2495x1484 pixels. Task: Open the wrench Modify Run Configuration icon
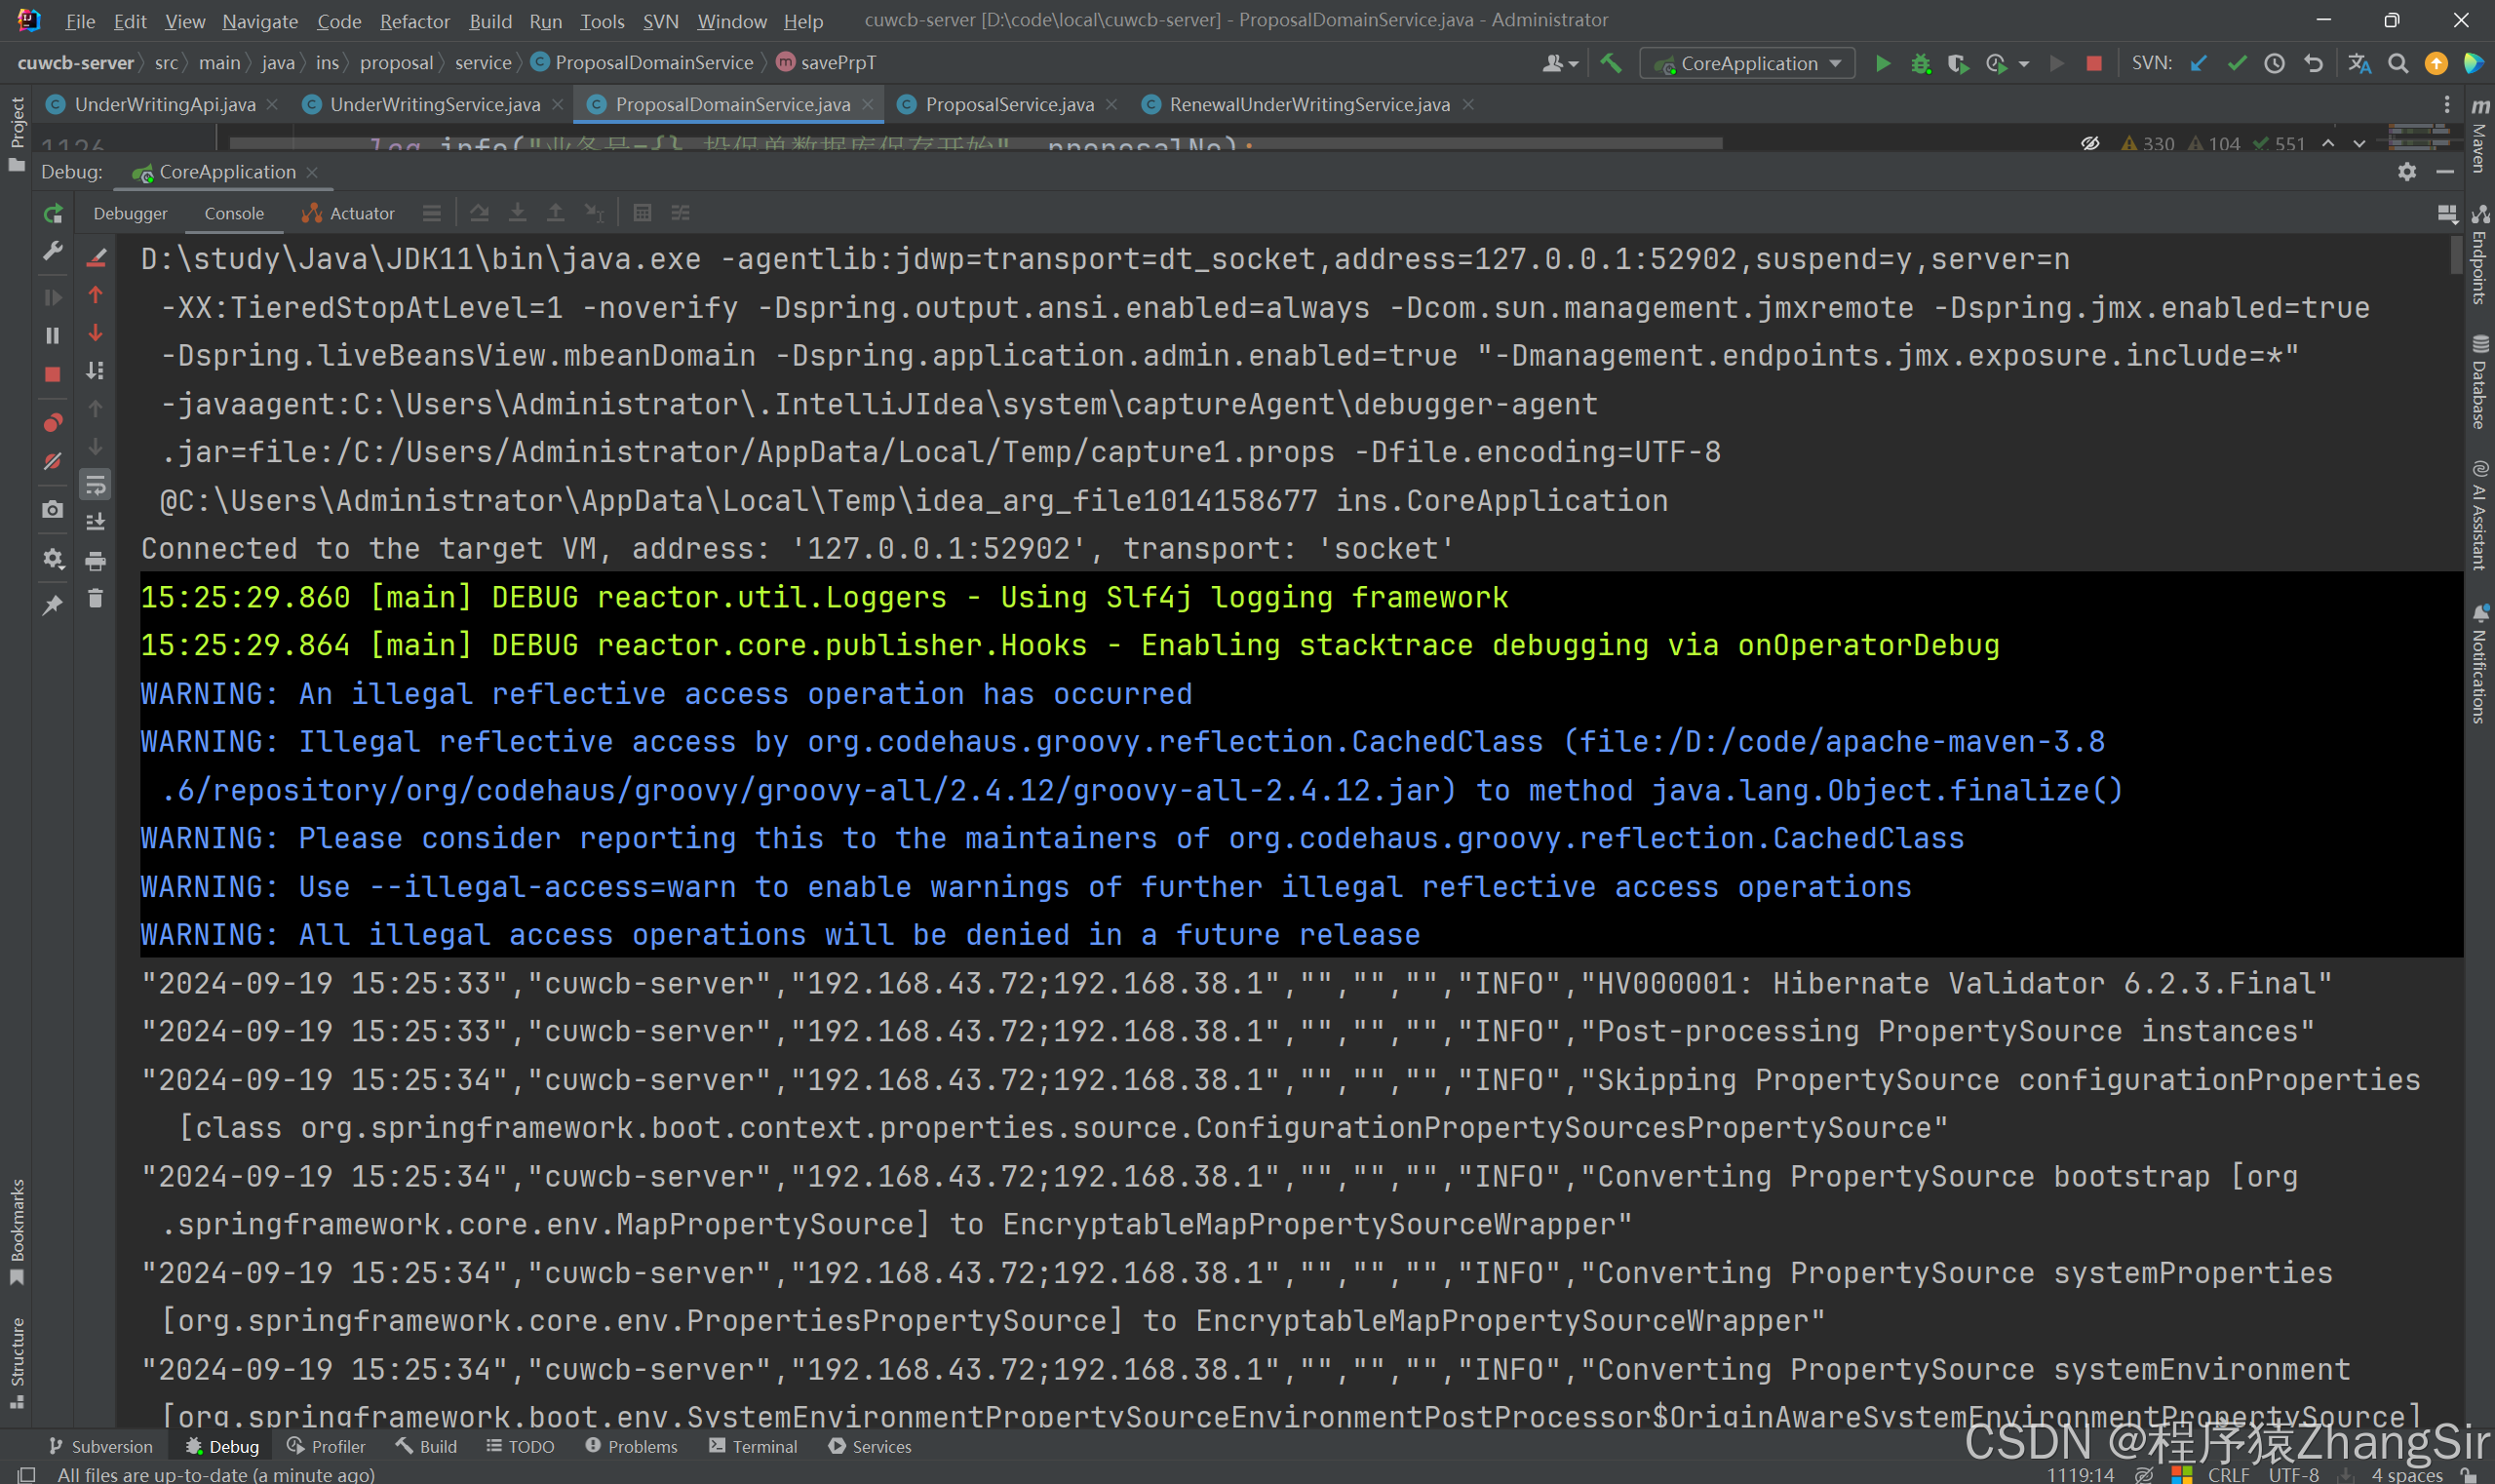pyautogui.click(x=53, y=250)
